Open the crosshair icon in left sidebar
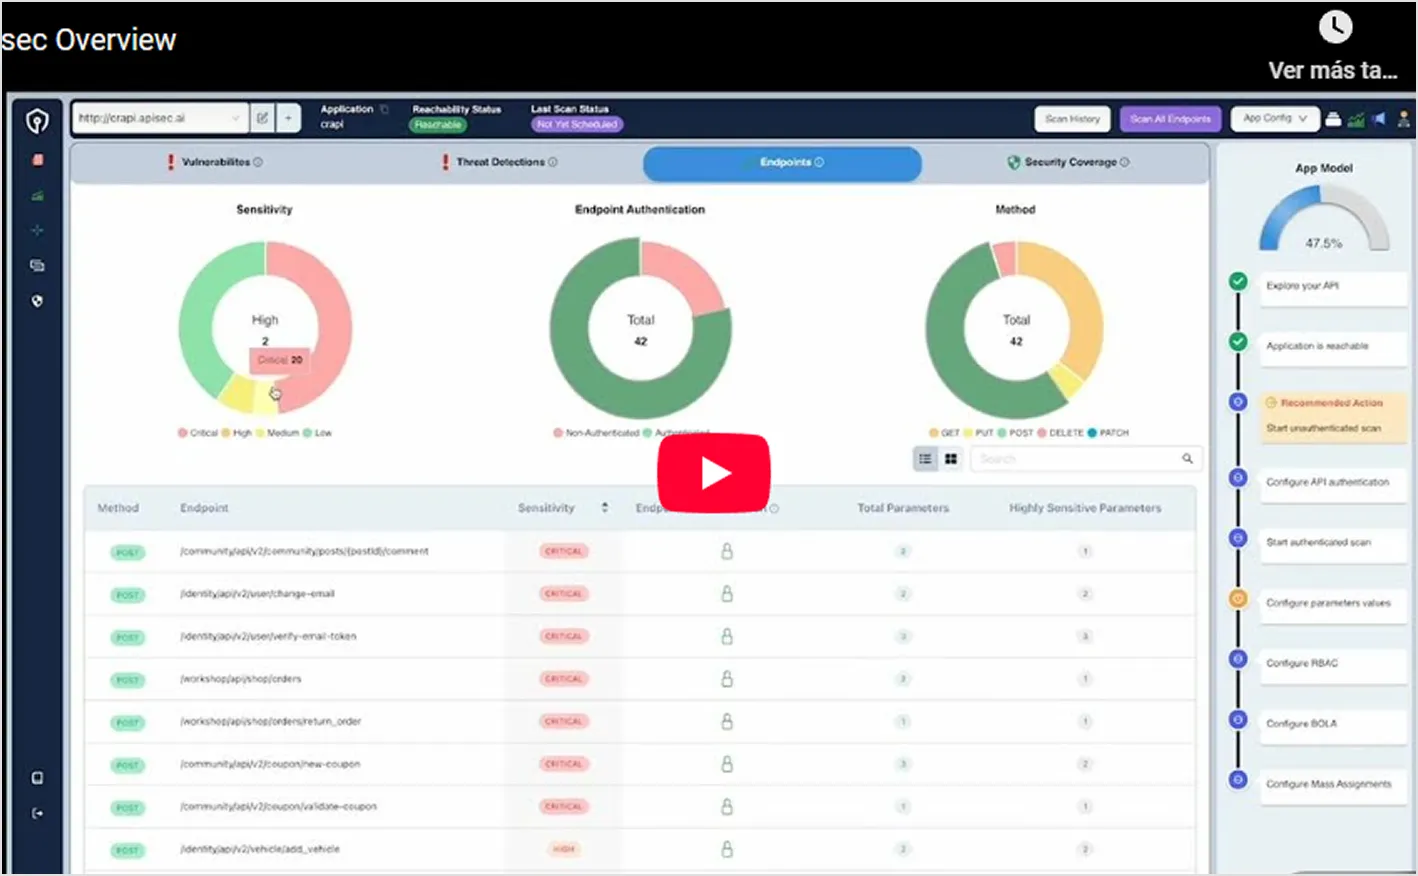 pos(38,230)
